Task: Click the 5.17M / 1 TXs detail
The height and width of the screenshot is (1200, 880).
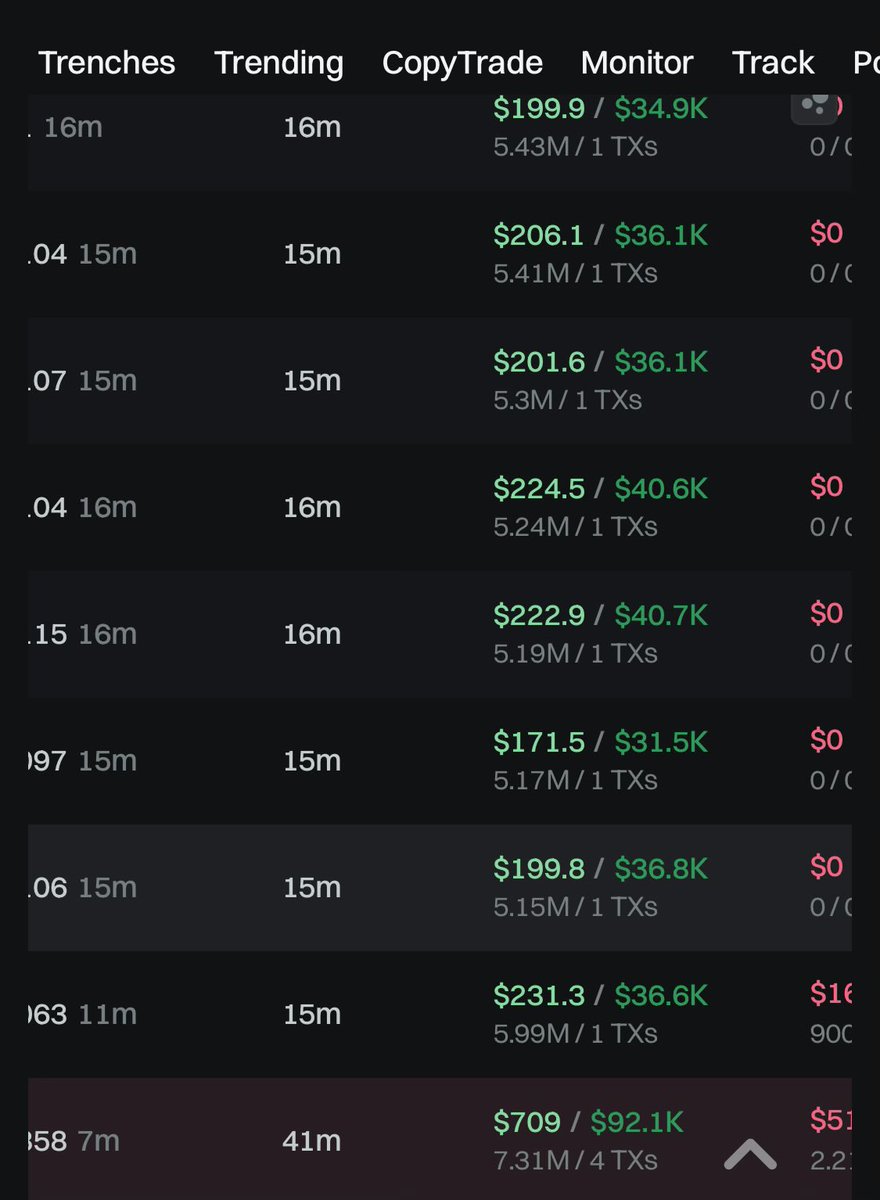Action: [x=575, y=780]
